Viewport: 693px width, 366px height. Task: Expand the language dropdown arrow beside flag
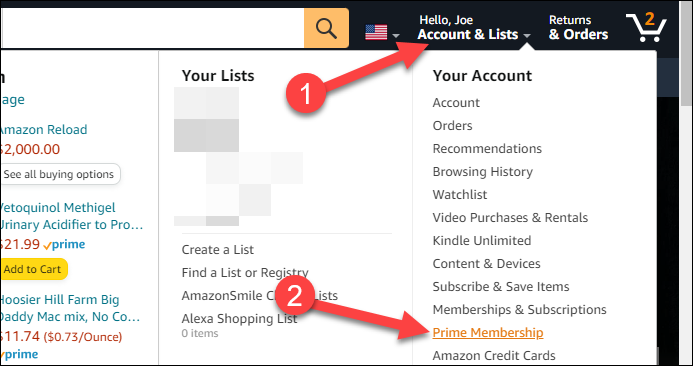396,35
